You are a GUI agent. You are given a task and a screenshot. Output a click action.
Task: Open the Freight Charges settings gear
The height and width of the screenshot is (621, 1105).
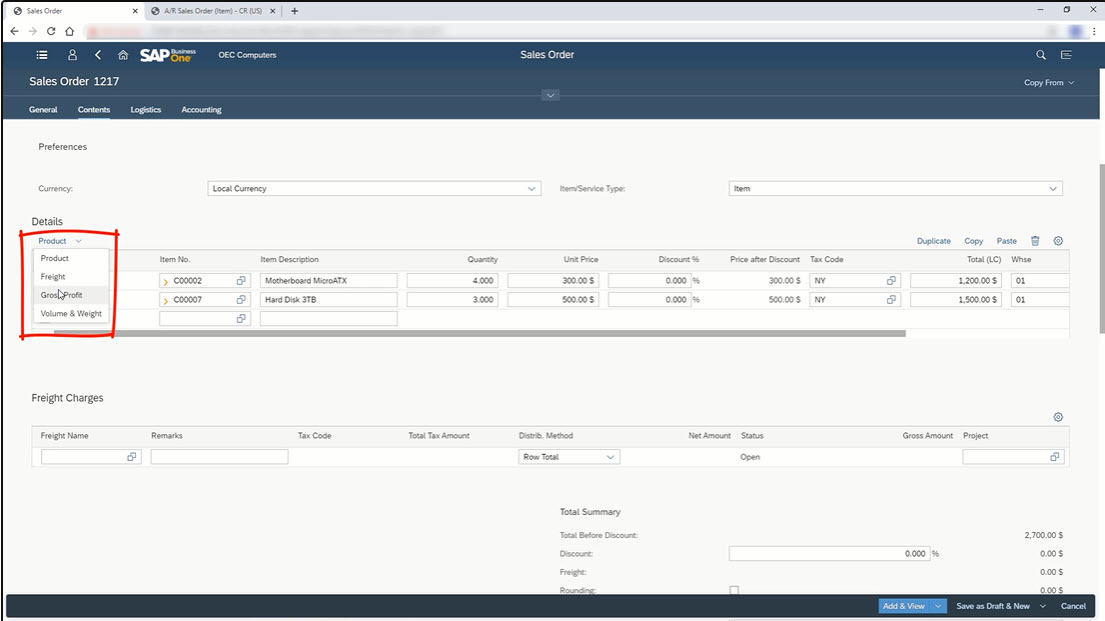1058,417
